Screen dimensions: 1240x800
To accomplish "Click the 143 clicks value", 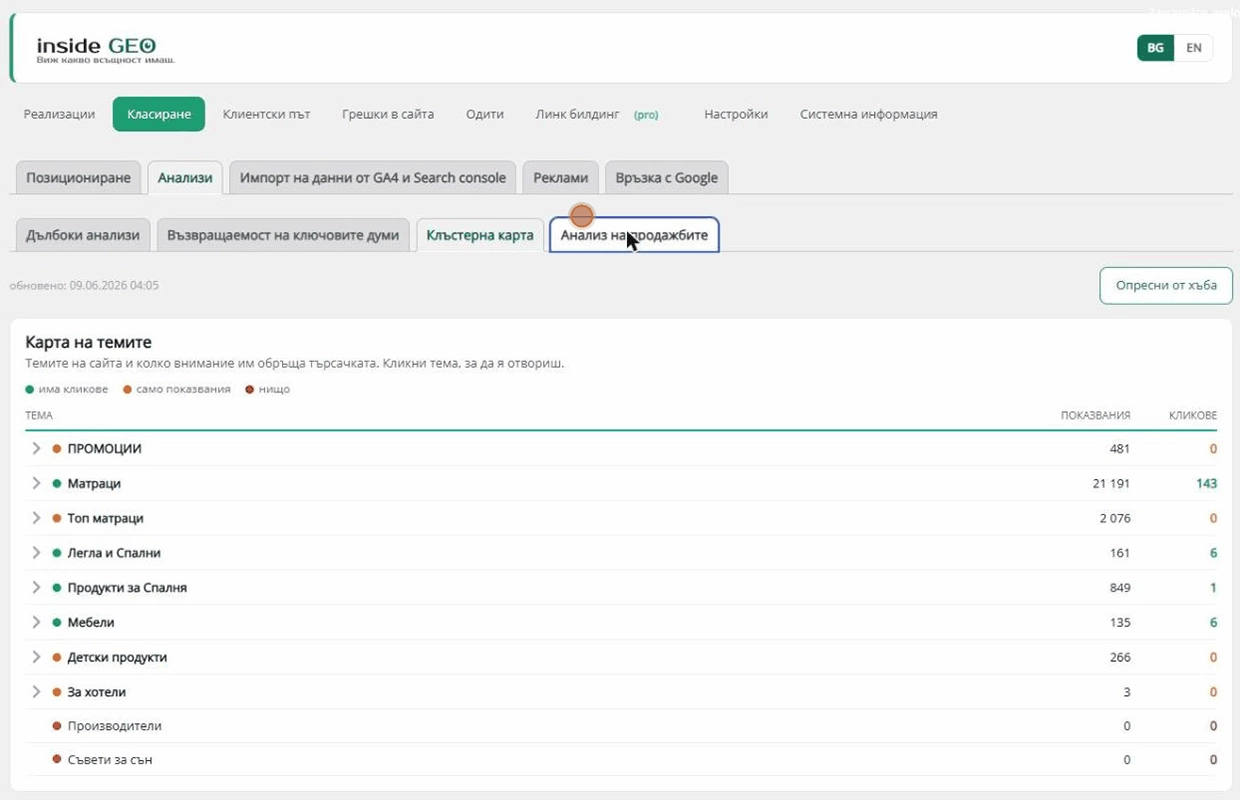I will point(1206,484).
